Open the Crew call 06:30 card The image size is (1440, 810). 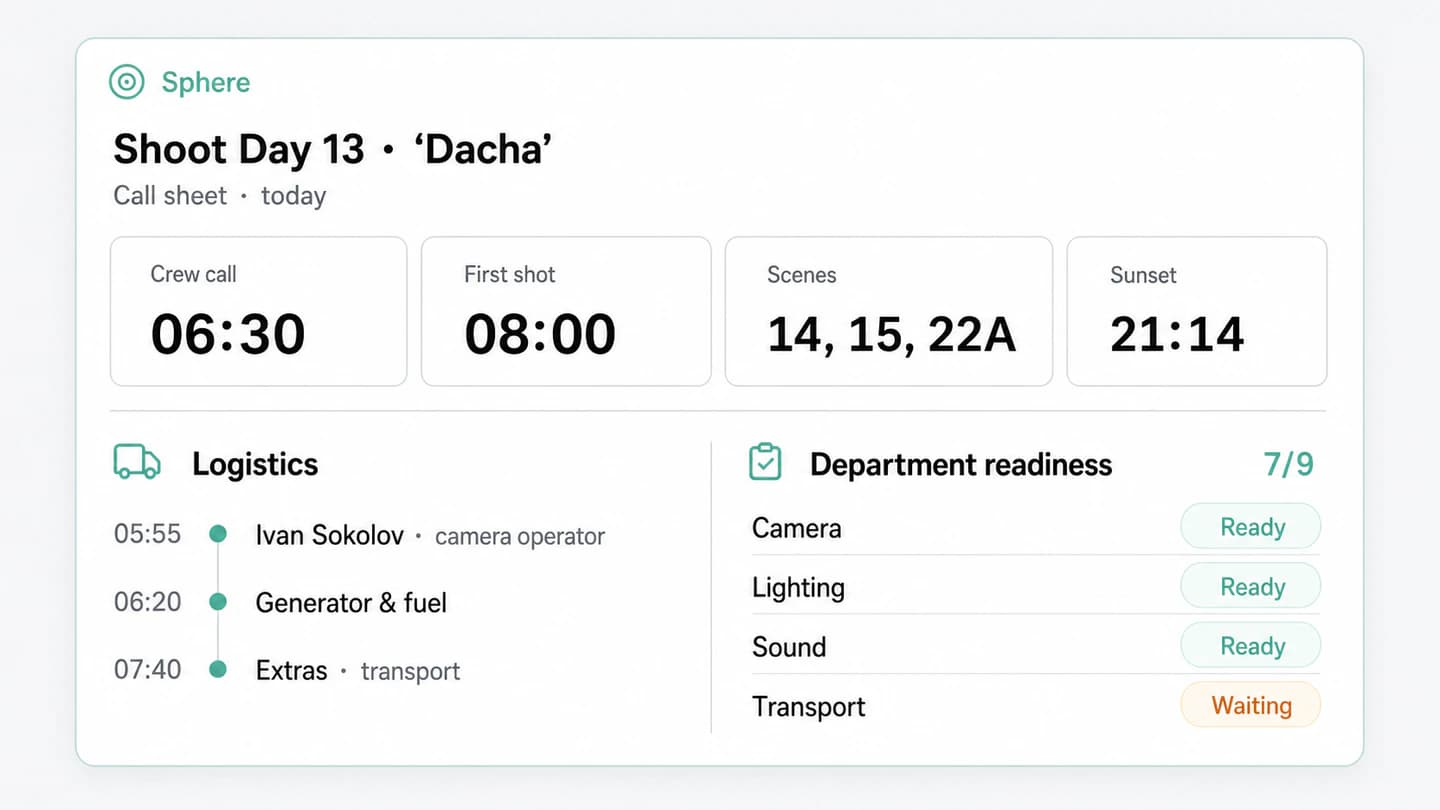[x=258, y=311]
